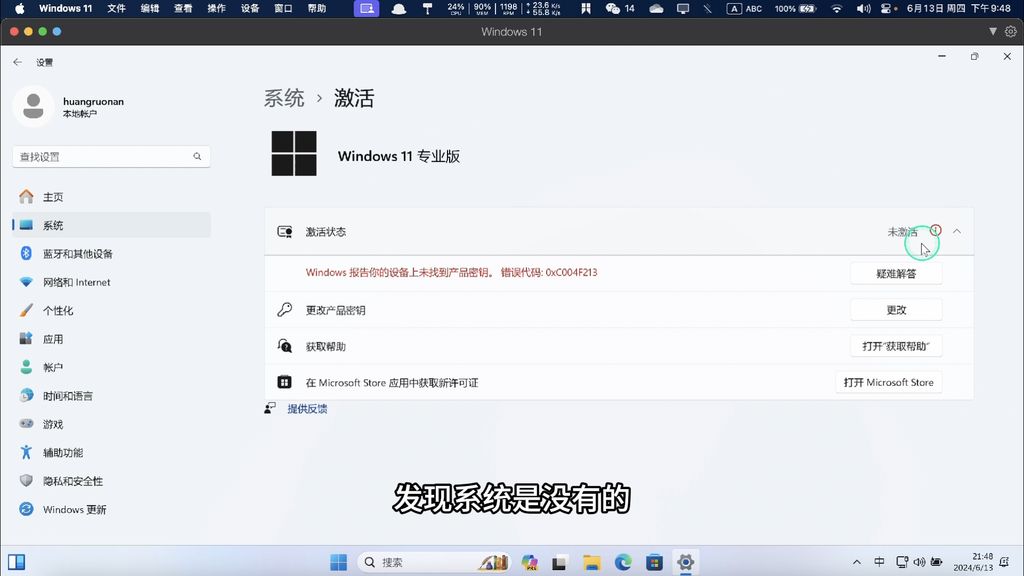Click the tray volume speaker icon
This screenshot has width=1024, height=576.
920,562
